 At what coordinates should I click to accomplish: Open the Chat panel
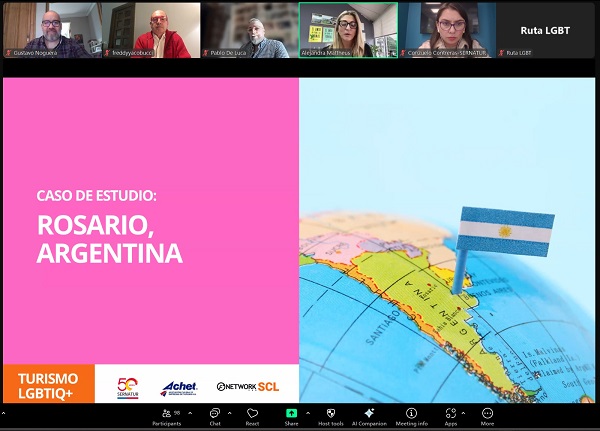coord(215,414)
